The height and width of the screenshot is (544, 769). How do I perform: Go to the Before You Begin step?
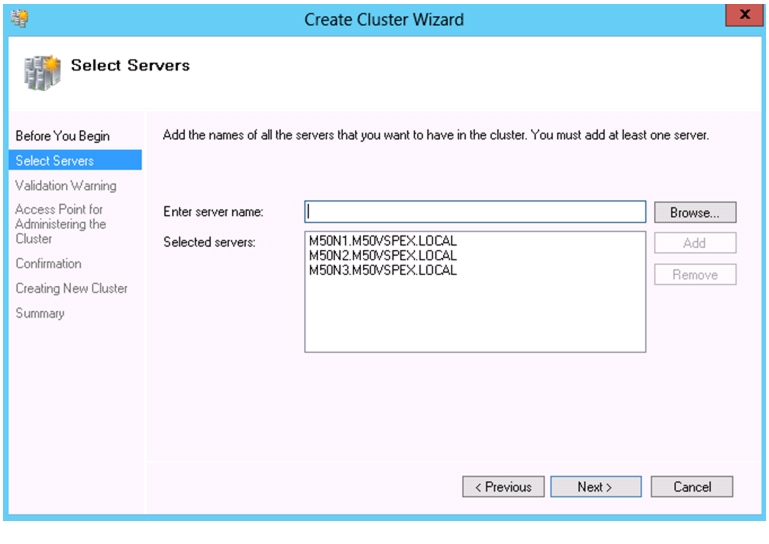tap(62, 136)
